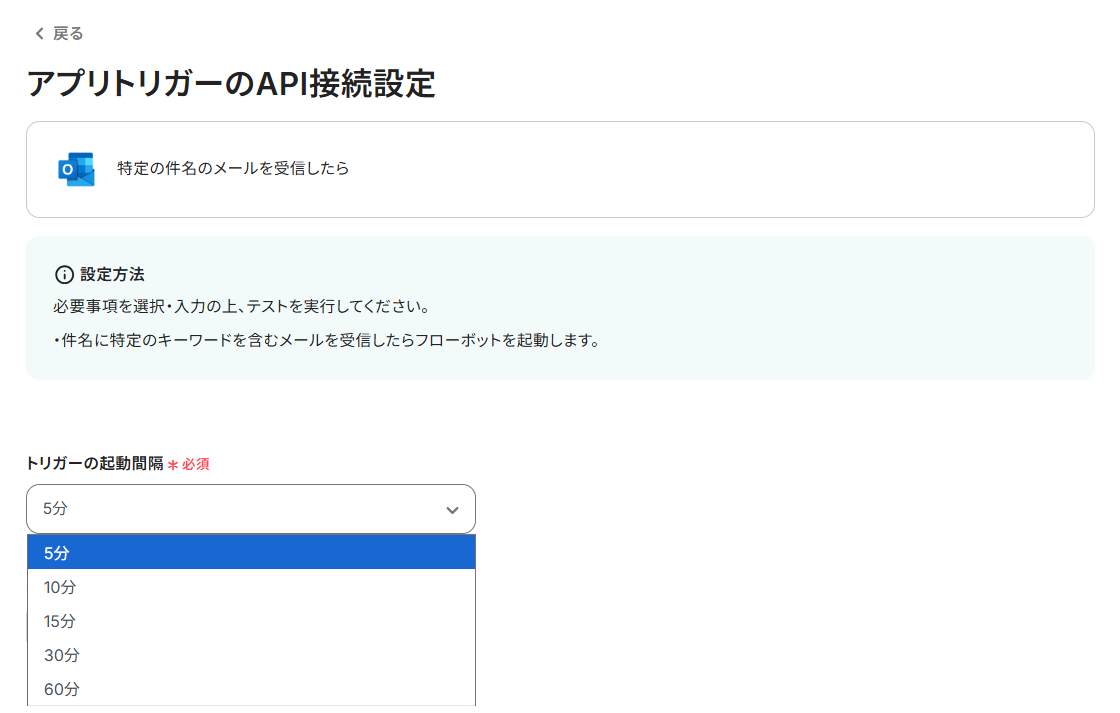Pick the 15分 interval option
Image resolution: width=1120 pixels, height=713 pixels.
point(250,621)
